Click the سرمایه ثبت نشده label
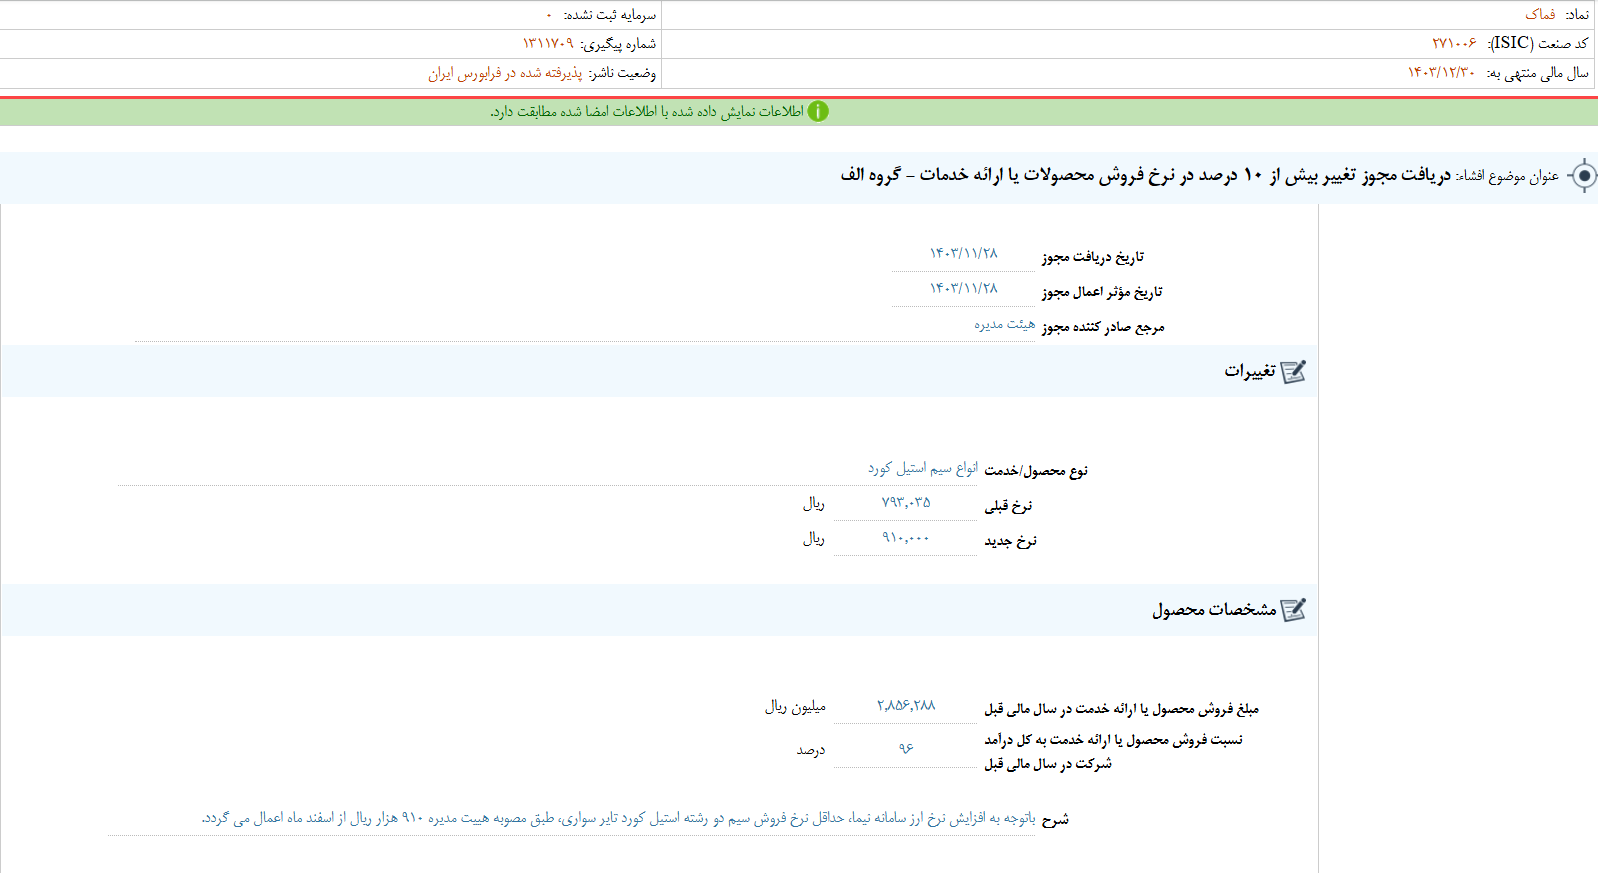 coord(610,15)
